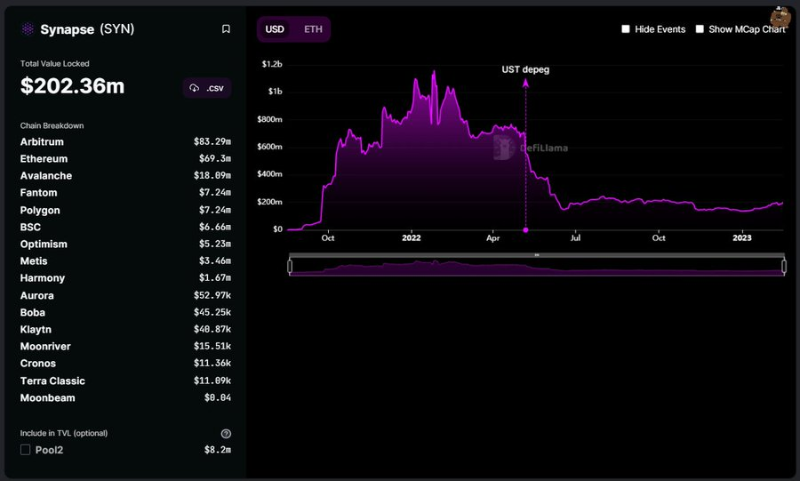Switch chart denomination to ETH
This screenshot has width=800, height=481.
(313, 29)
